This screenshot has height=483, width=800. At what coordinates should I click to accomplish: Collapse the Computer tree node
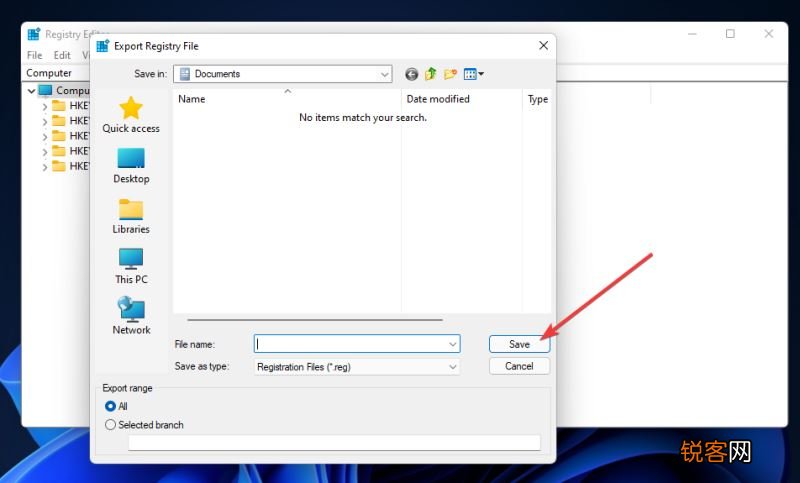click(32, 91)
